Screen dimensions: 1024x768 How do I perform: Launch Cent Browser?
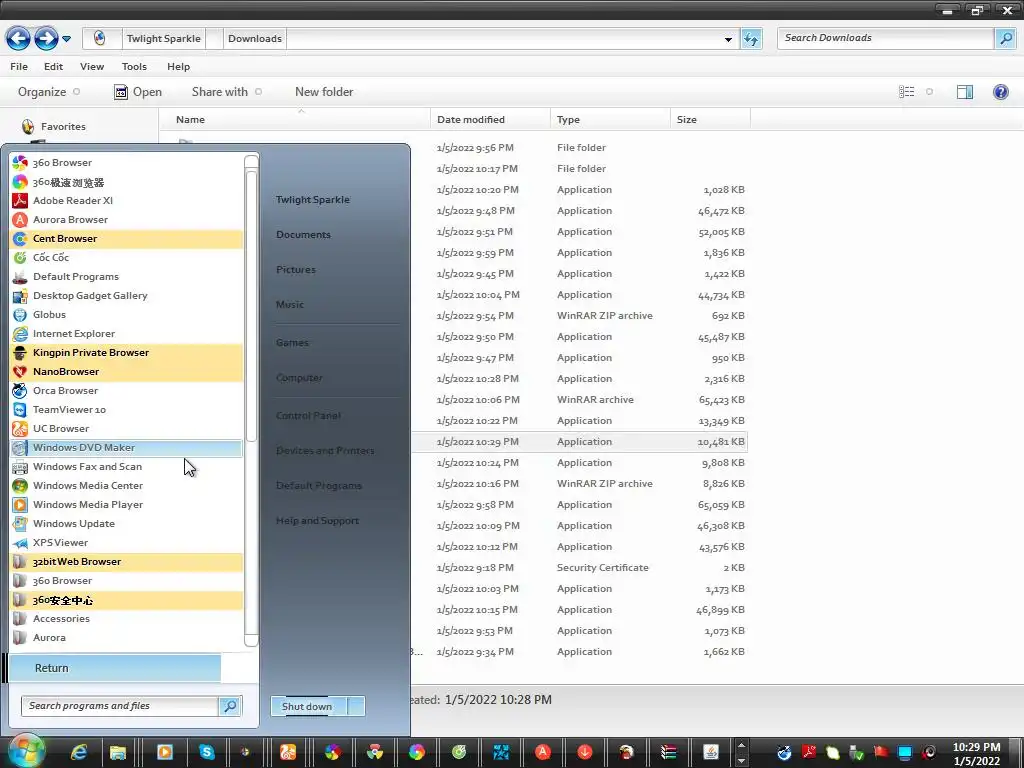[127, 238]
